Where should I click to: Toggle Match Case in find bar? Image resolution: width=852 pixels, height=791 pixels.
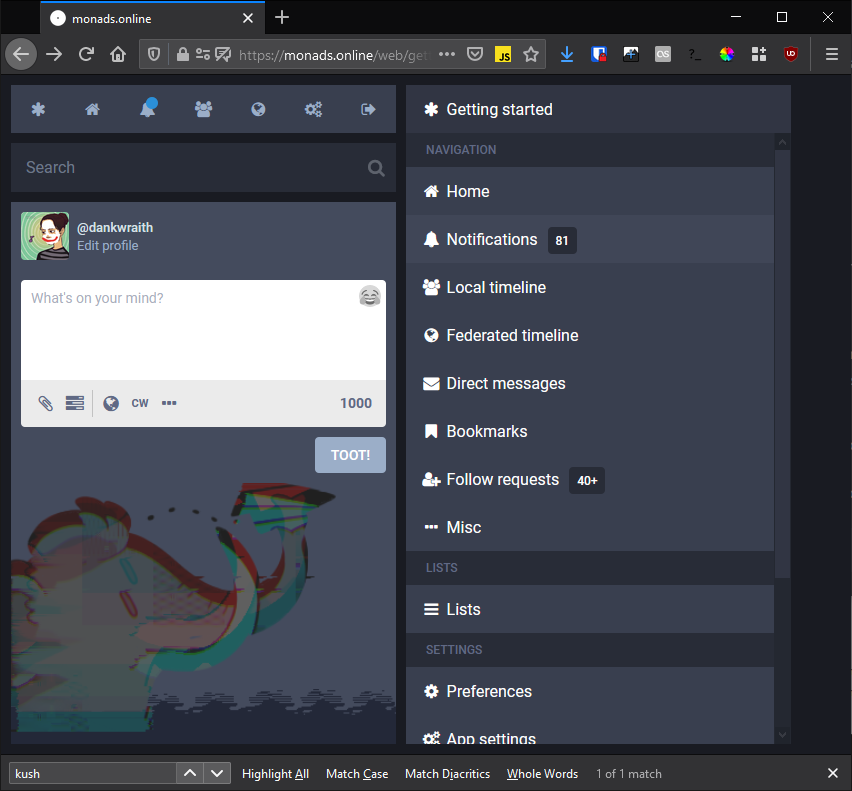click(357, 773)
